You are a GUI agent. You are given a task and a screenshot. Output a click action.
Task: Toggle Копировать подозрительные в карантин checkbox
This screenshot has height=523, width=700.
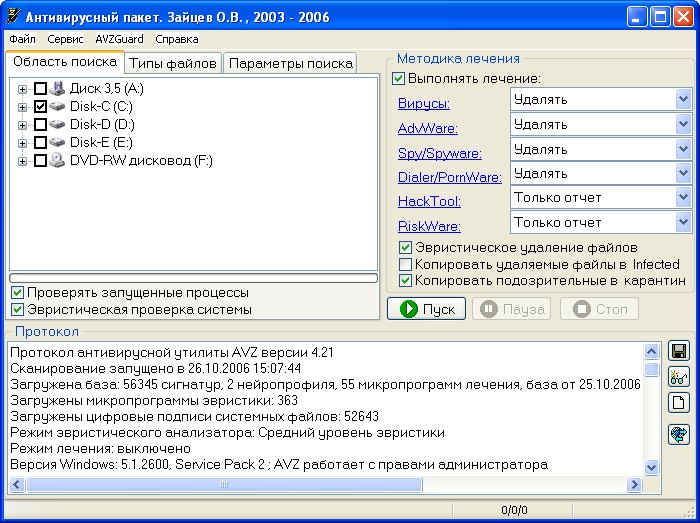(x=405, y=281)
